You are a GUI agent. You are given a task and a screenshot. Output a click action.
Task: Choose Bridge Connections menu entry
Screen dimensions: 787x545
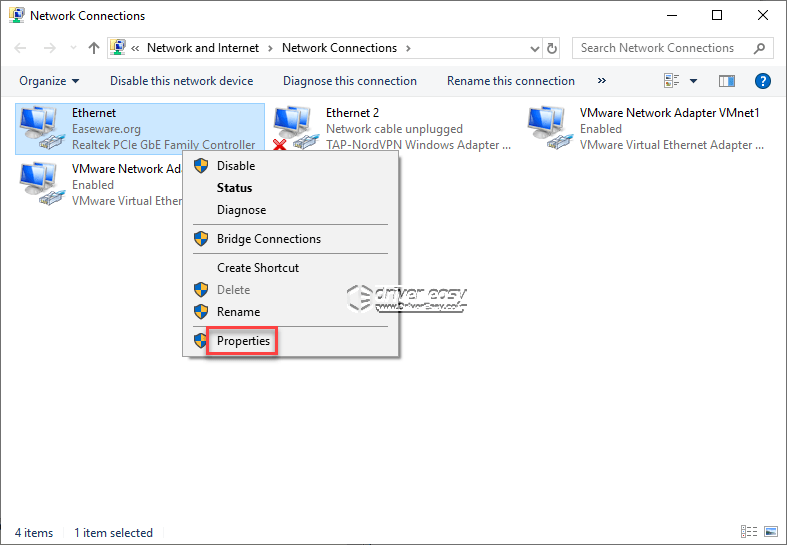point(269,239)
